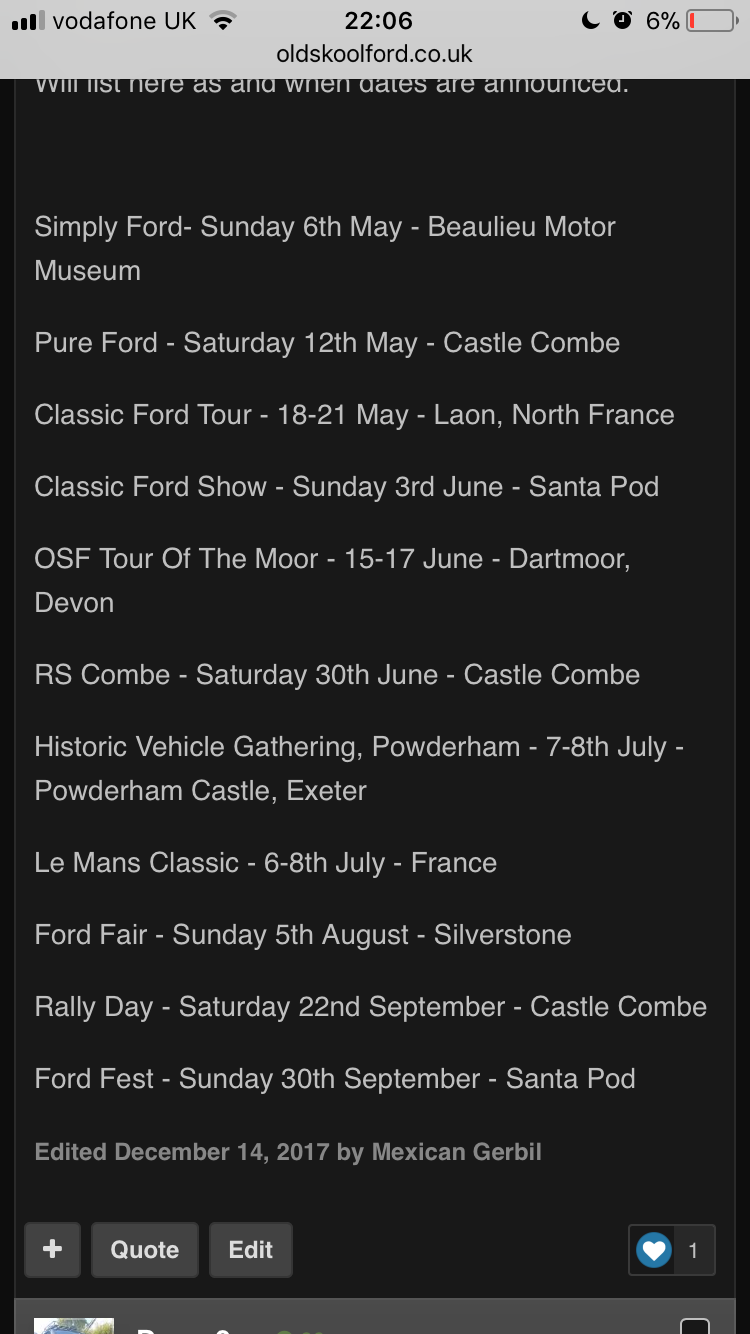Tap the oldskoolford.co.uk address bar
The height and width of the screenshot is (1334, 750).
[x=375, y=54]
